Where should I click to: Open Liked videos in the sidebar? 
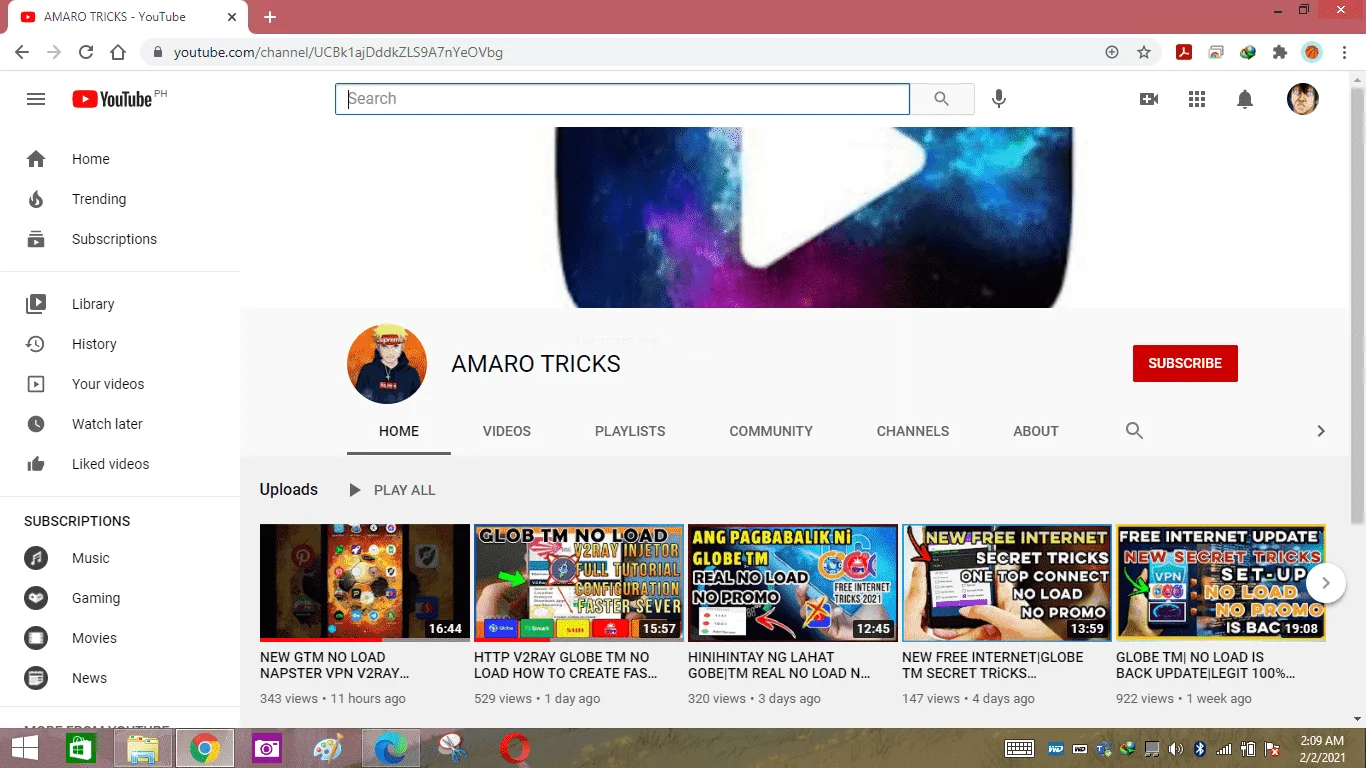[x=120, y=464]
